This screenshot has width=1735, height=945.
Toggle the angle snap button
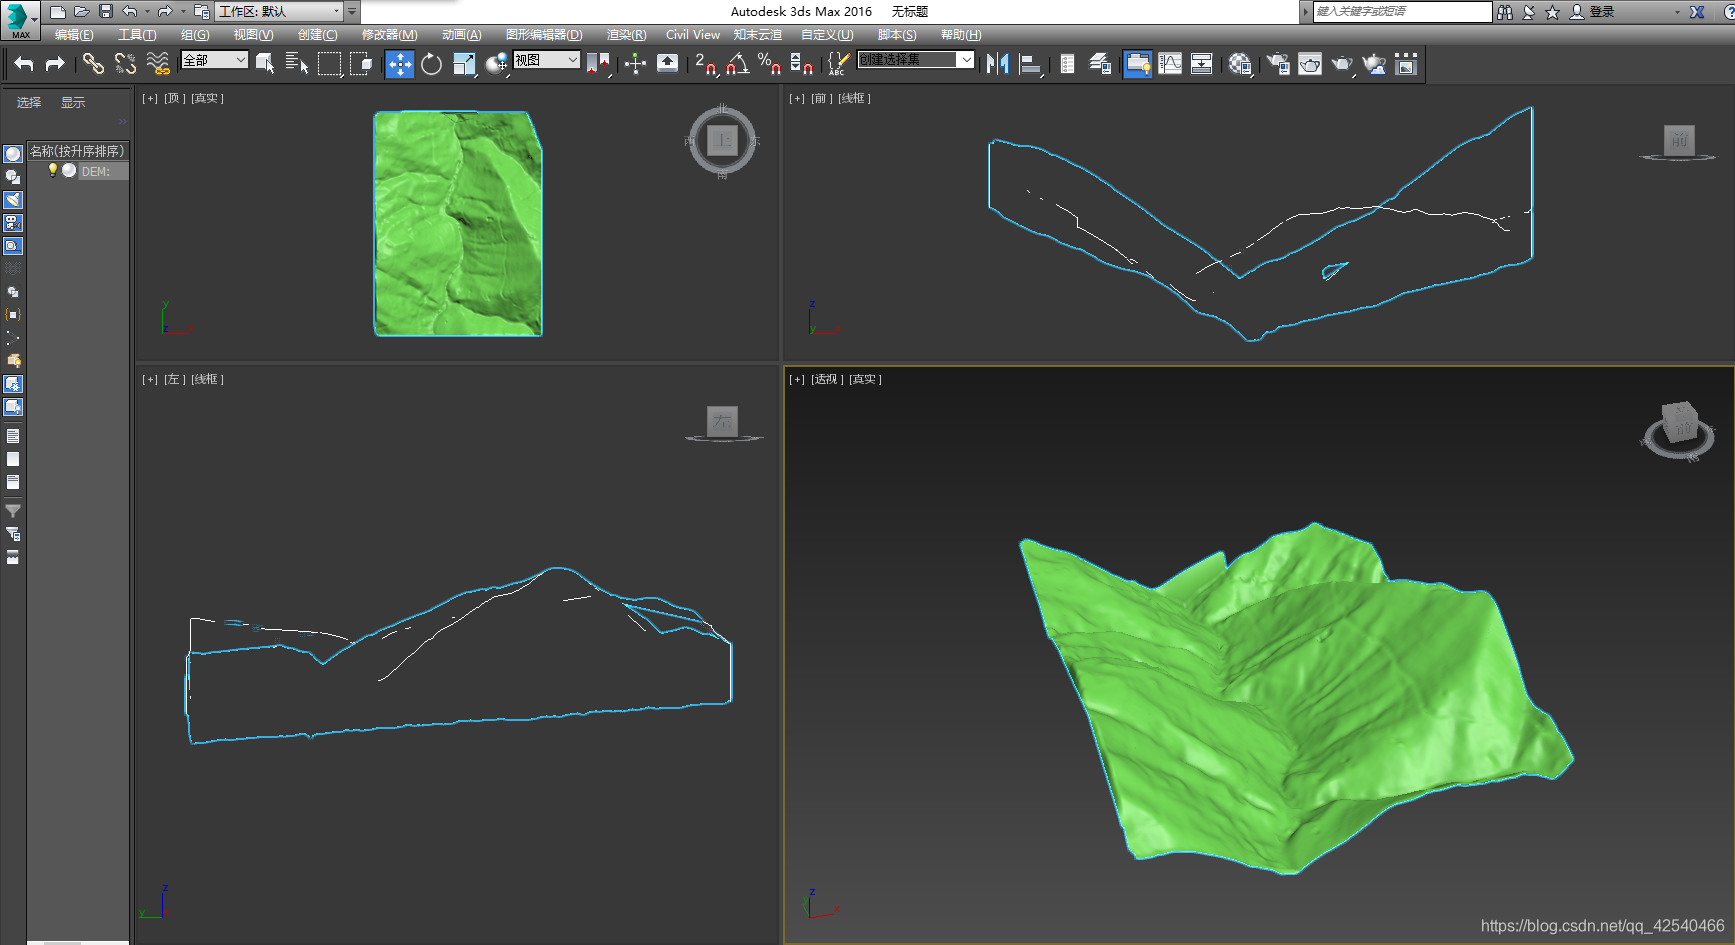738,64
